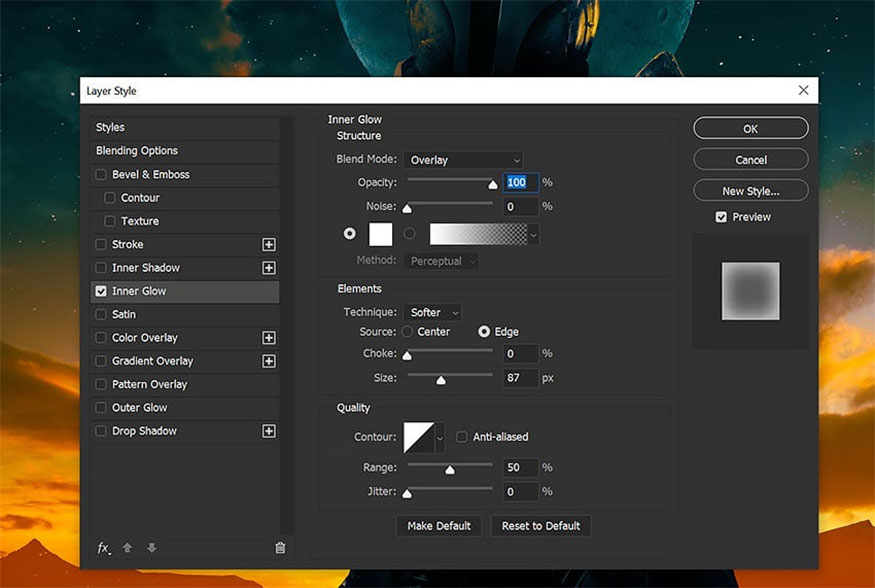Open the Blend Mode Overlay dropdown

coord(463,160)
